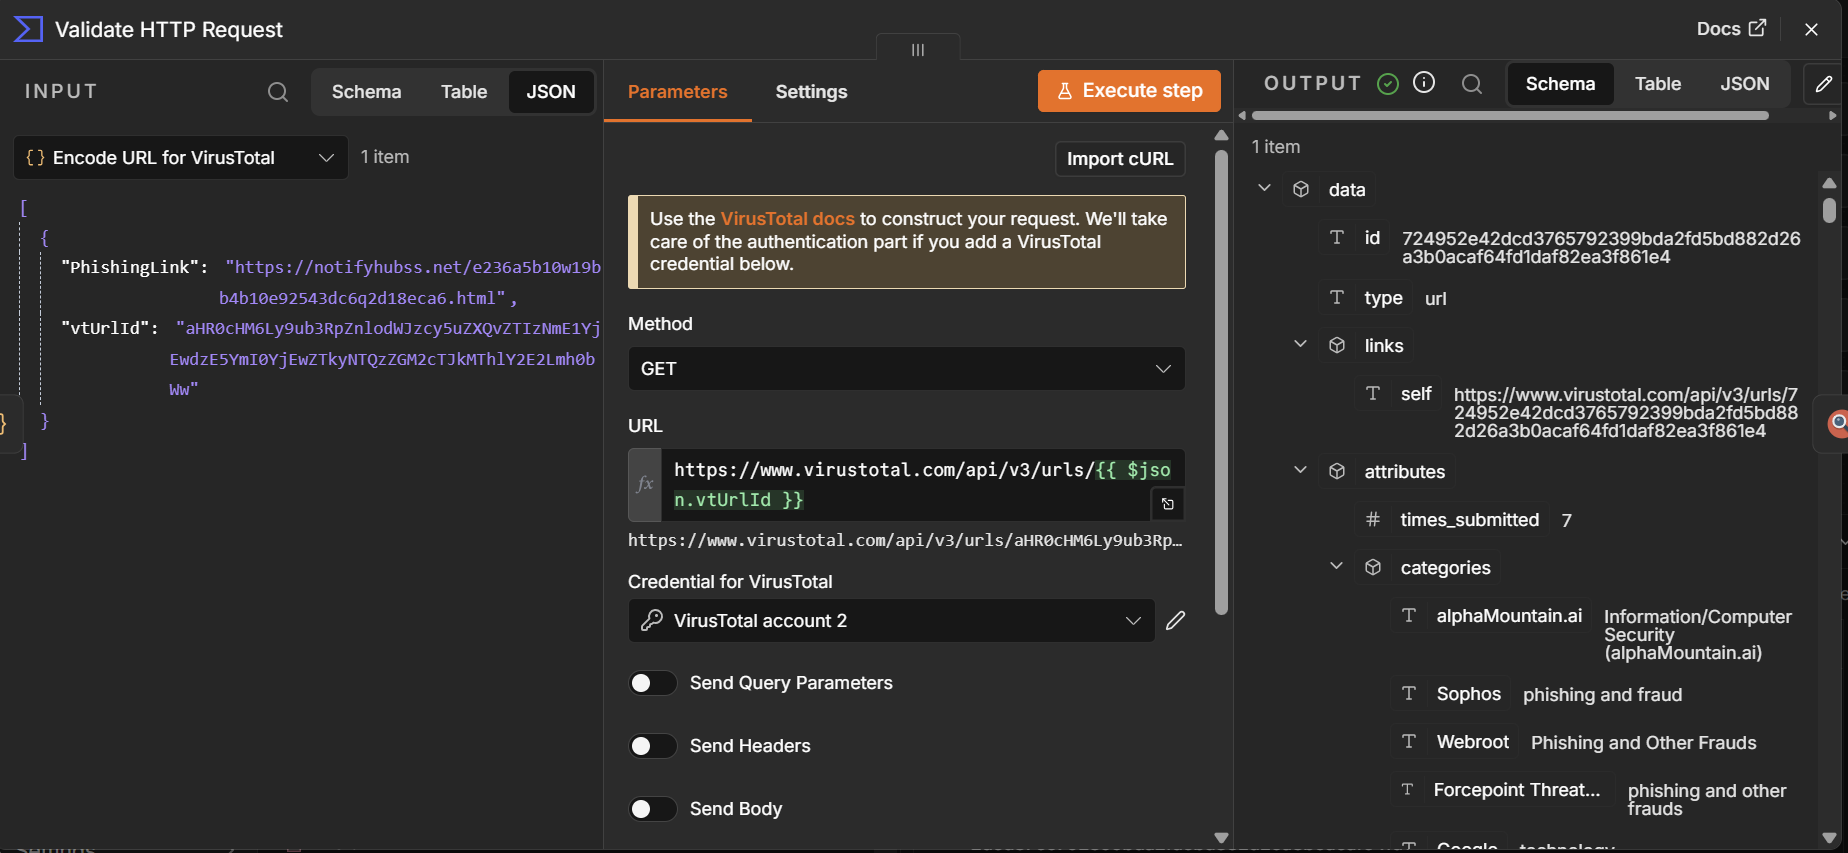Search the input panel data
Screen dimensions: 1848x853
click(278, 92)
